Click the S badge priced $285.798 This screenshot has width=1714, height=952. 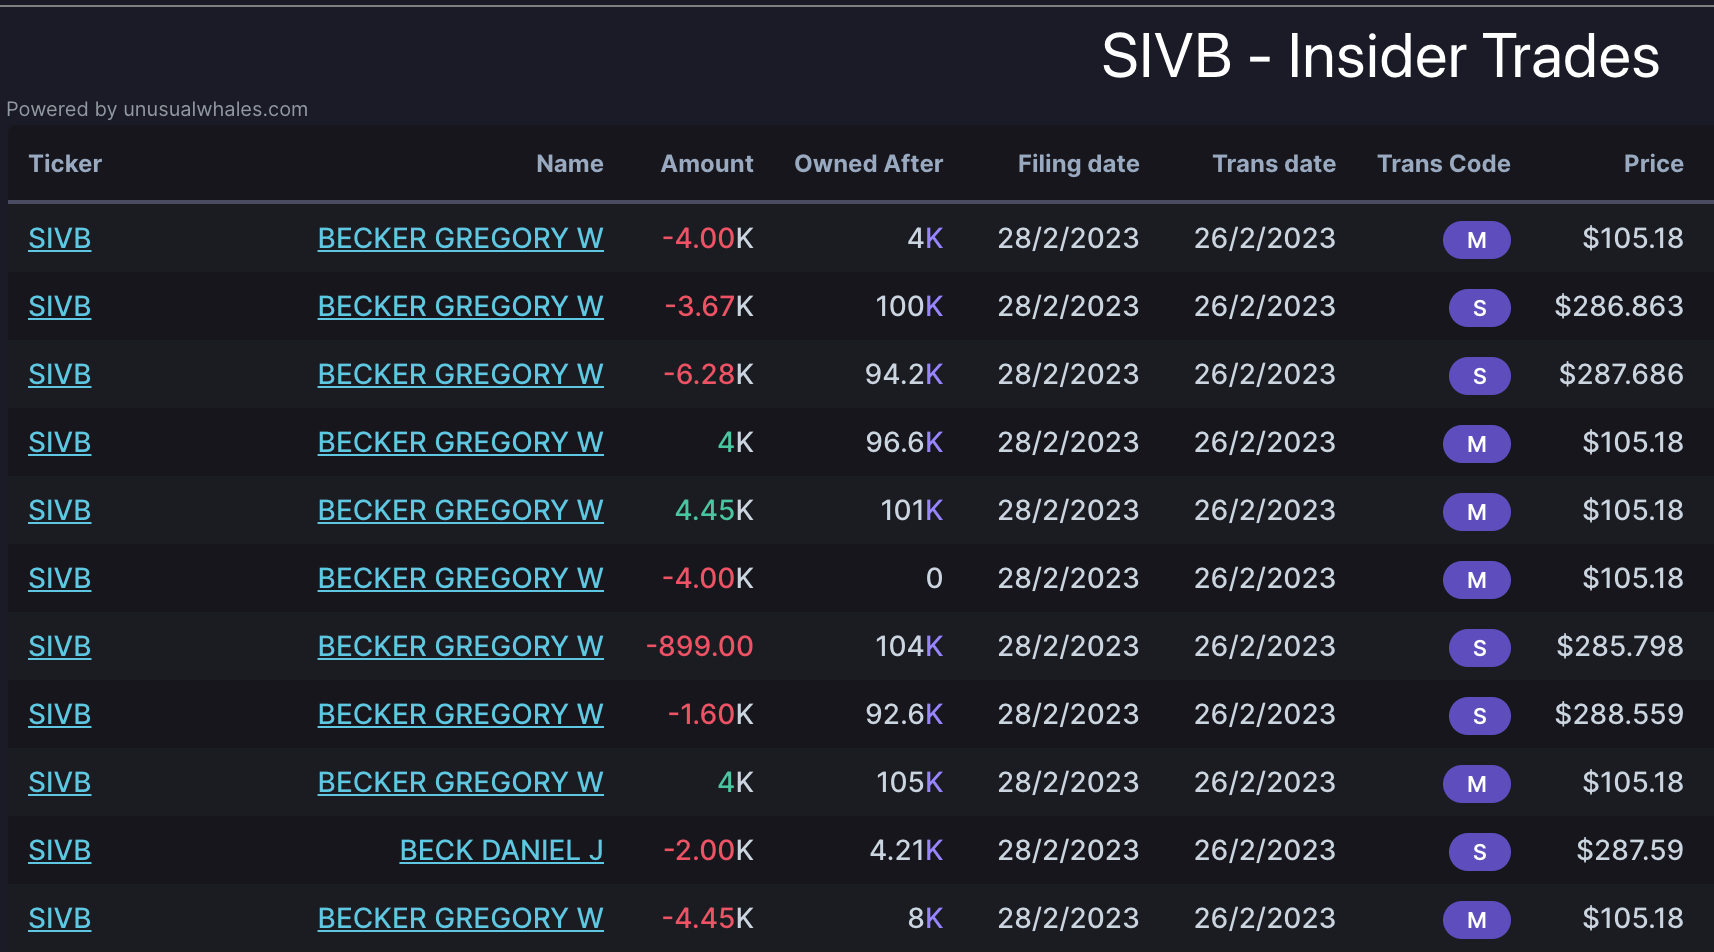(x=1479, y=648)
